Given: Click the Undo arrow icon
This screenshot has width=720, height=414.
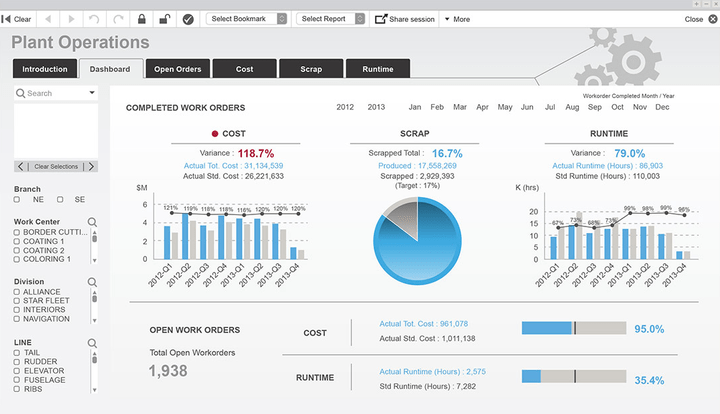Looking at the screenshot, I should [95, 19].
